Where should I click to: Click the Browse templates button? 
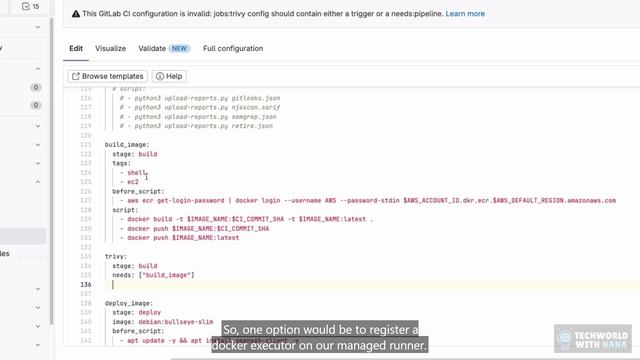(107, 76)
